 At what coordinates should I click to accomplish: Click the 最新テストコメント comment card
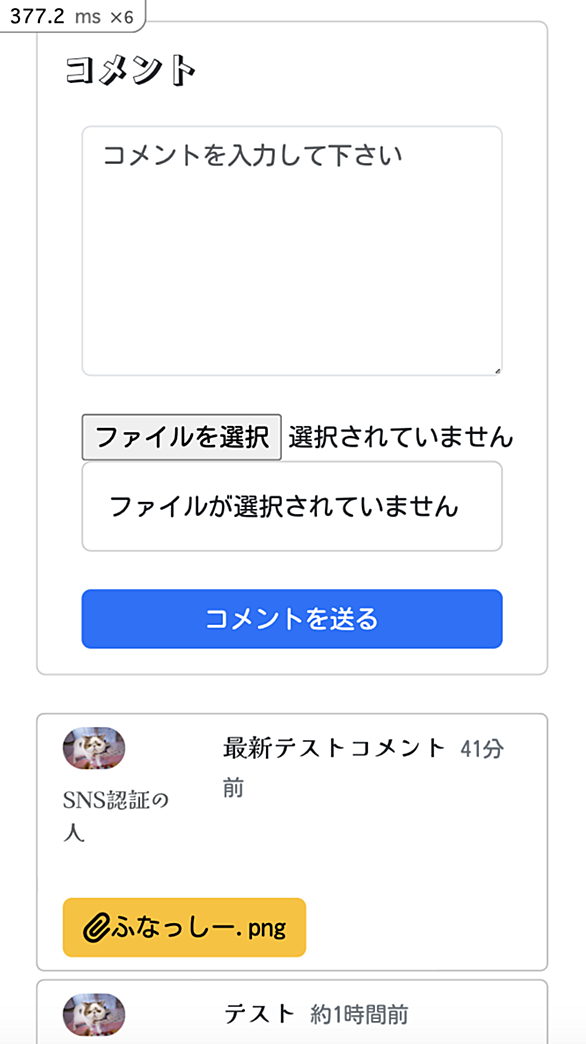click(x=292, y=842)
